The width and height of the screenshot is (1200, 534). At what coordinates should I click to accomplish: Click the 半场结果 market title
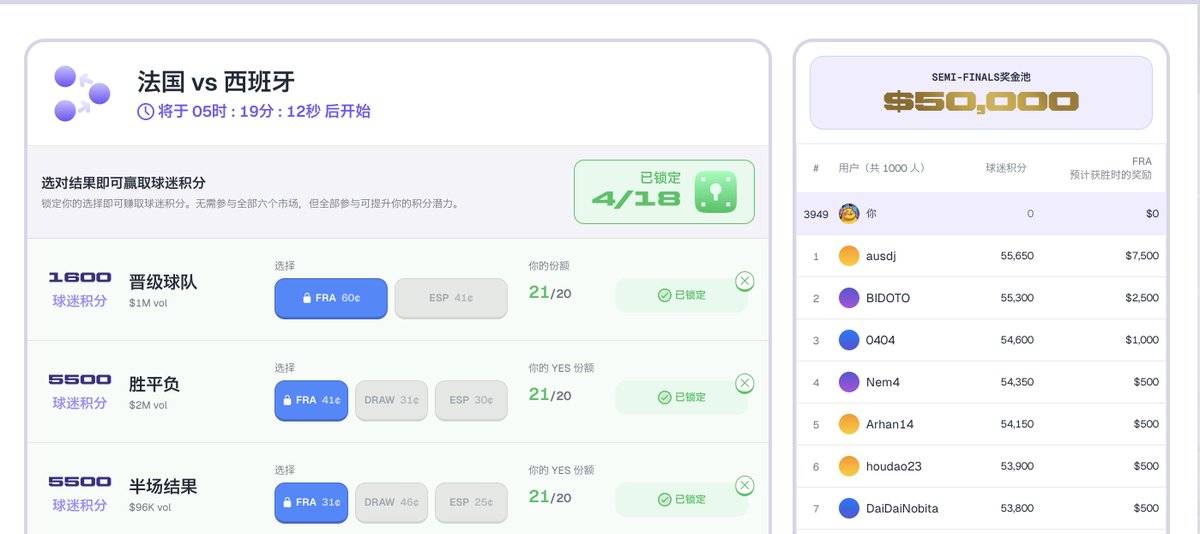[163, 486]
